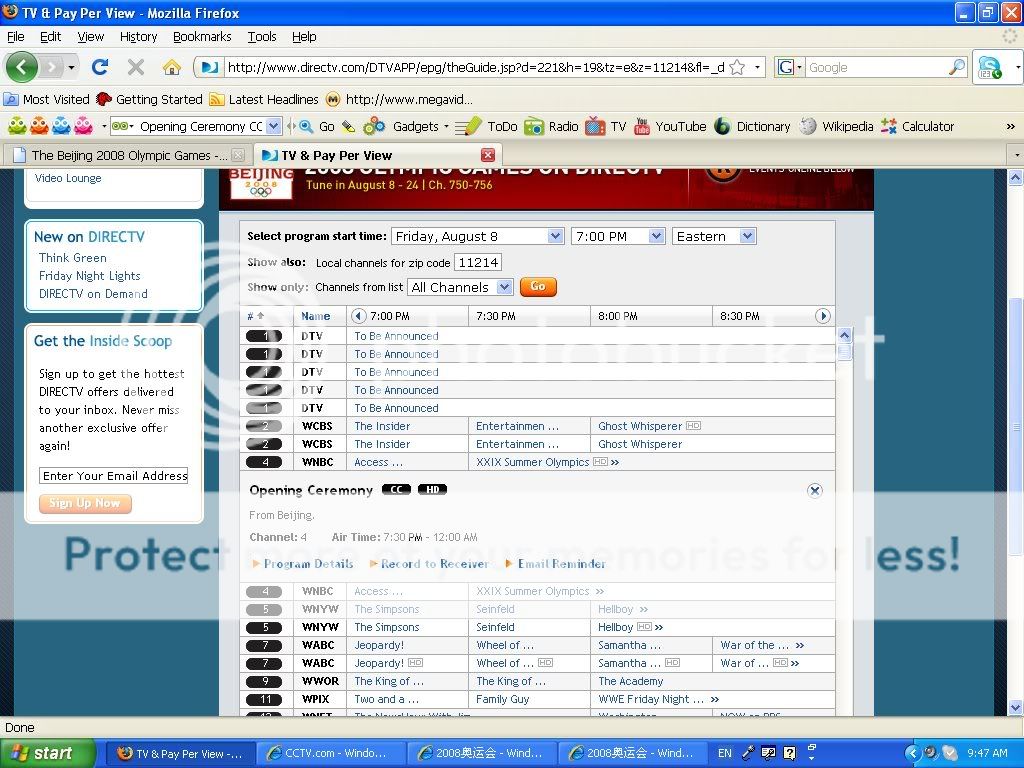1024x768 pixels.
Task: Open the Edit menu
Action: click(50, 37)
